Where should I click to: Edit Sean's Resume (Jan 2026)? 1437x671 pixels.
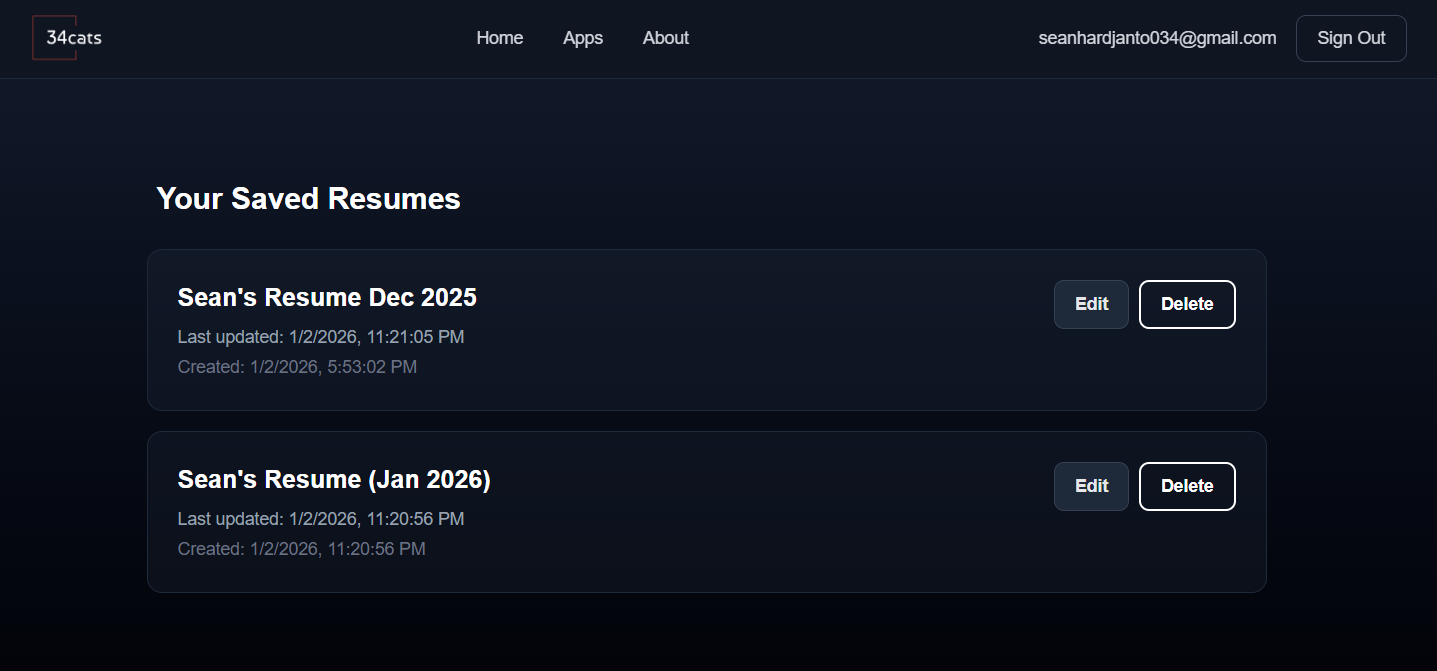tap(1091, 486)
